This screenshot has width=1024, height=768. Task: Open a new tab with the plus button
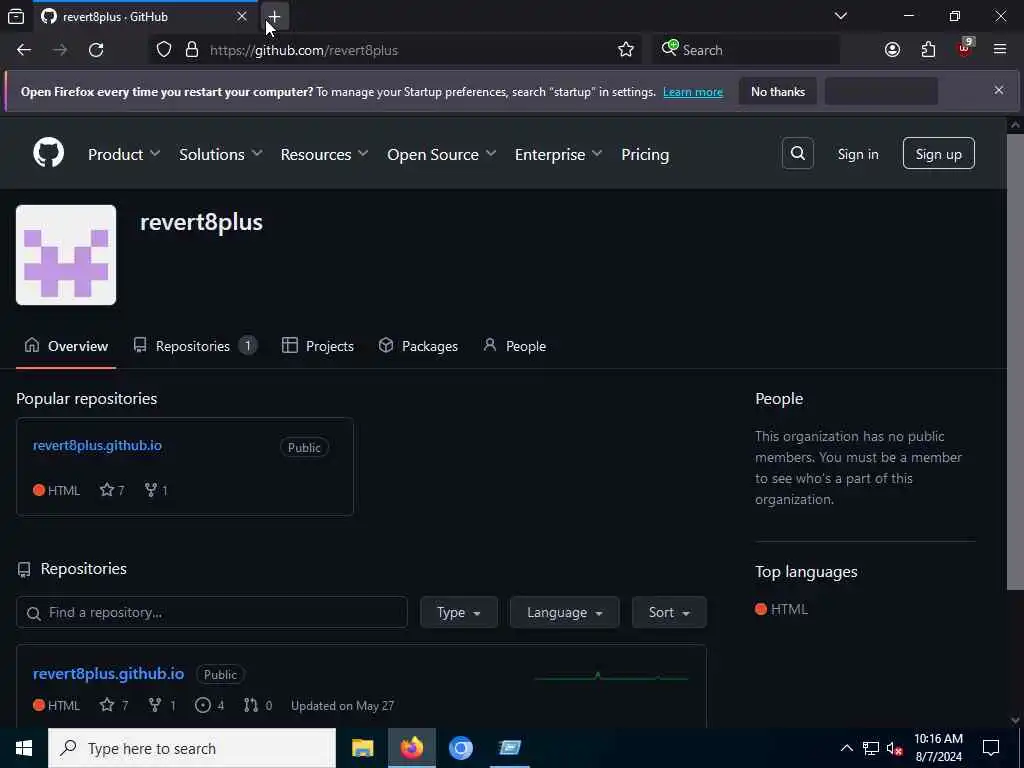tap(274, 16)
